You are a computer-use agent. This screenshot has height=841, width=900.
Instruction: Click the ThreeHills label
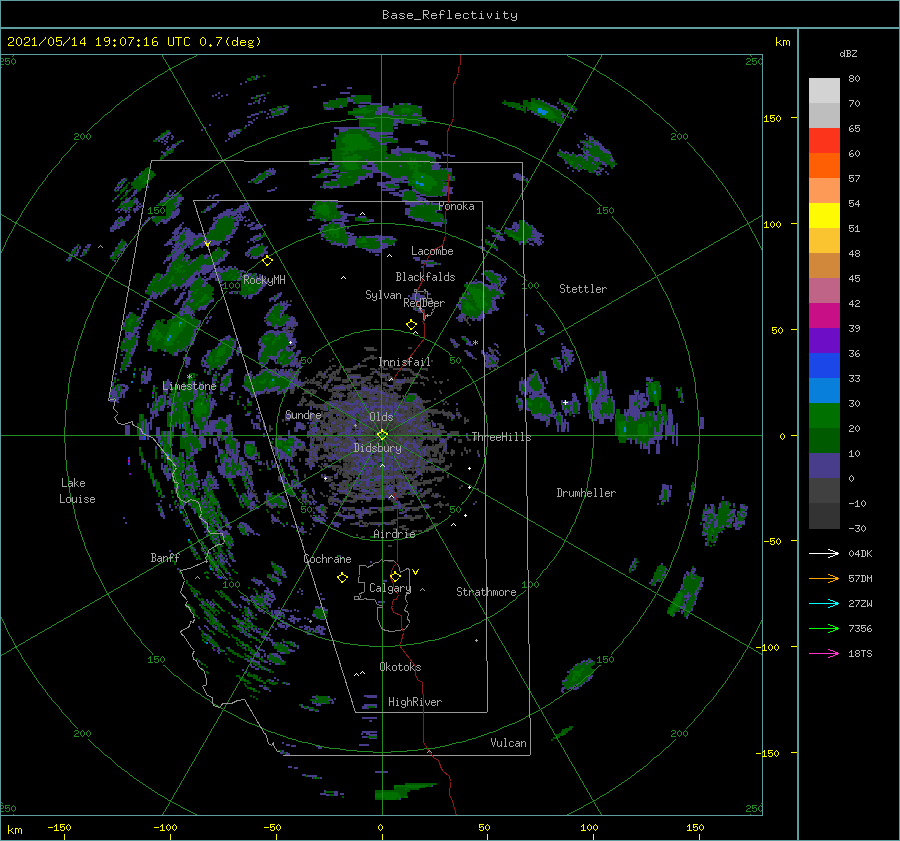click(502, 437)
